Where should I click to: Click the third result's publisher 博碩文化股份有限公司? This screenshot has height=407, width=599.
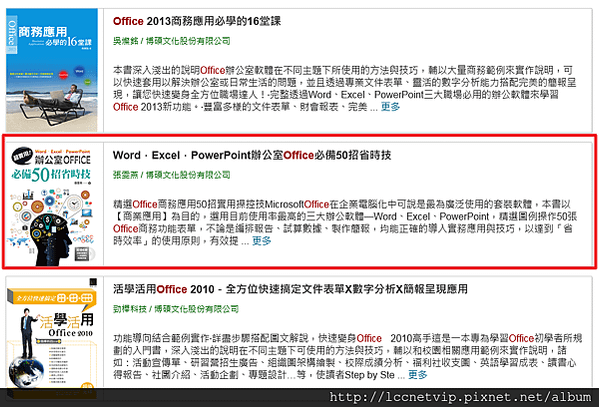[196, 309]
